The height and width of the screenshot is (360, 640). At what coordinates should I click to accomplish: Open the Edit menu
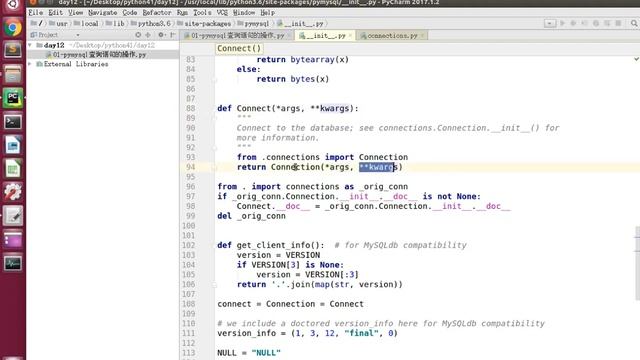coord(56,13)
